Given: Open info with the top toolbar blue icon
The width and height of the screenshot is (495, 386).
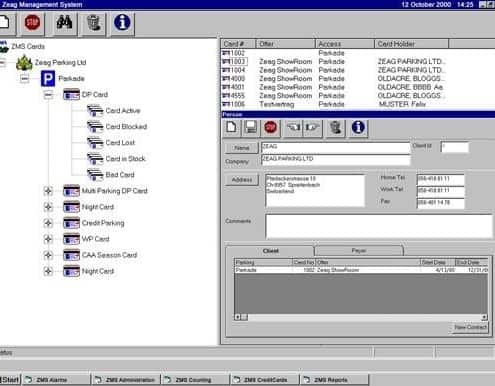Looking at the screenshot, I should (x=122, y=23).
